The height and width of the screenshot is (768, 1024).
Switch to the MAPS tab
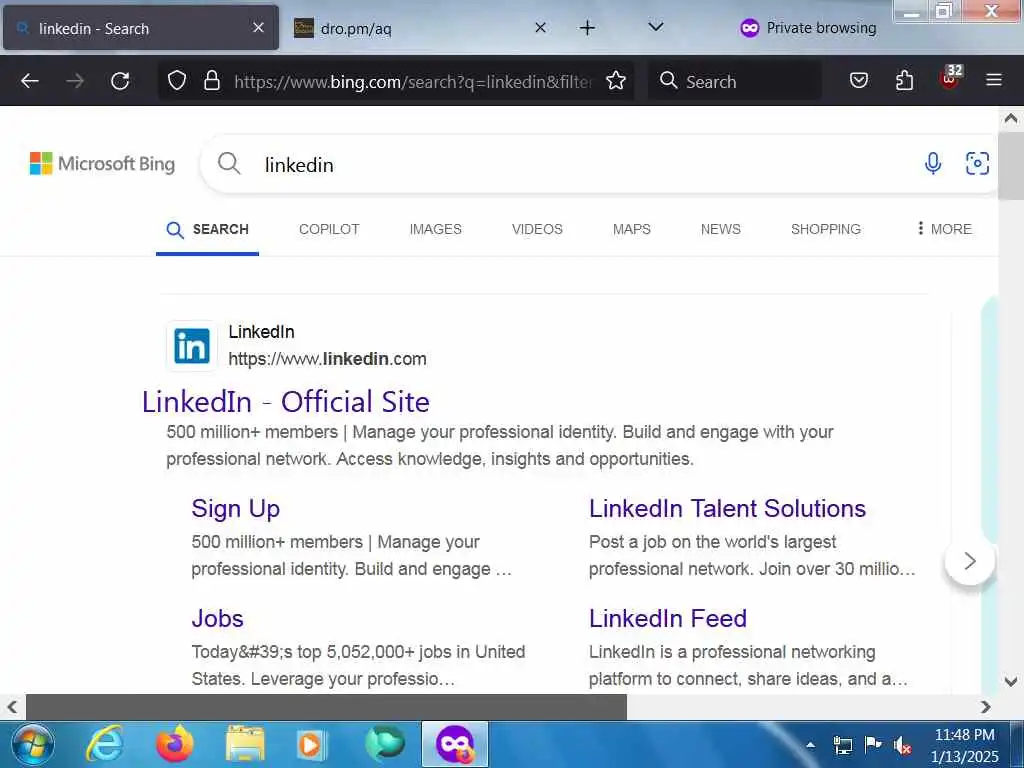click(632, 229)
